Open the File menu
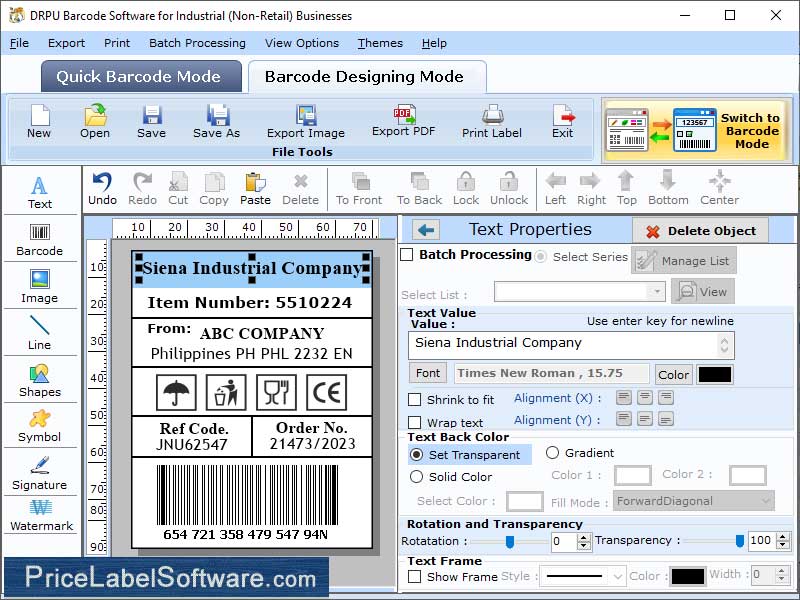Screen dimensions: 800x600 tap(19, 43)
